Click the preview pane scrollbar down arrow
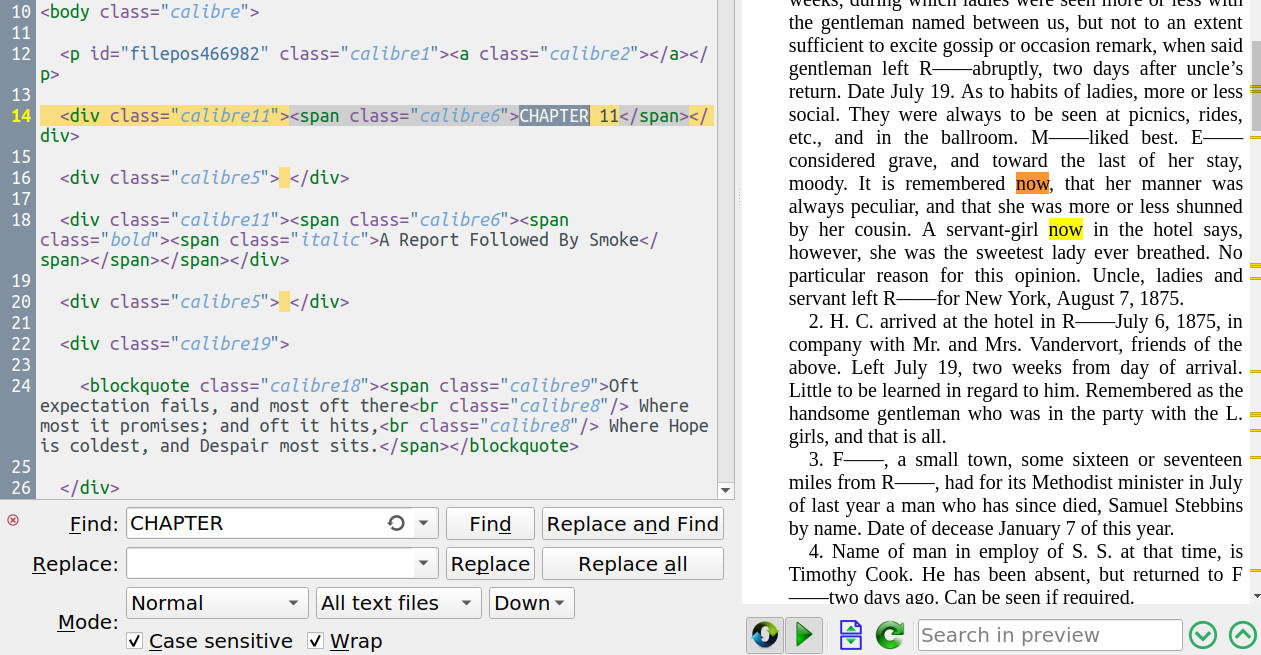 coord(1255,596)
